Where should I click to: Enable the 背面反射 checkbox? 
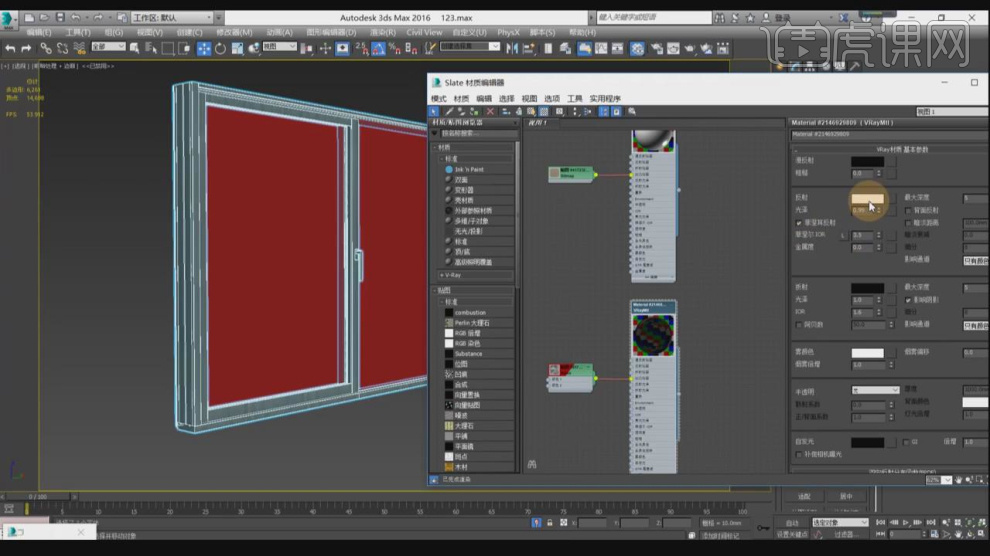coord(908,211)
